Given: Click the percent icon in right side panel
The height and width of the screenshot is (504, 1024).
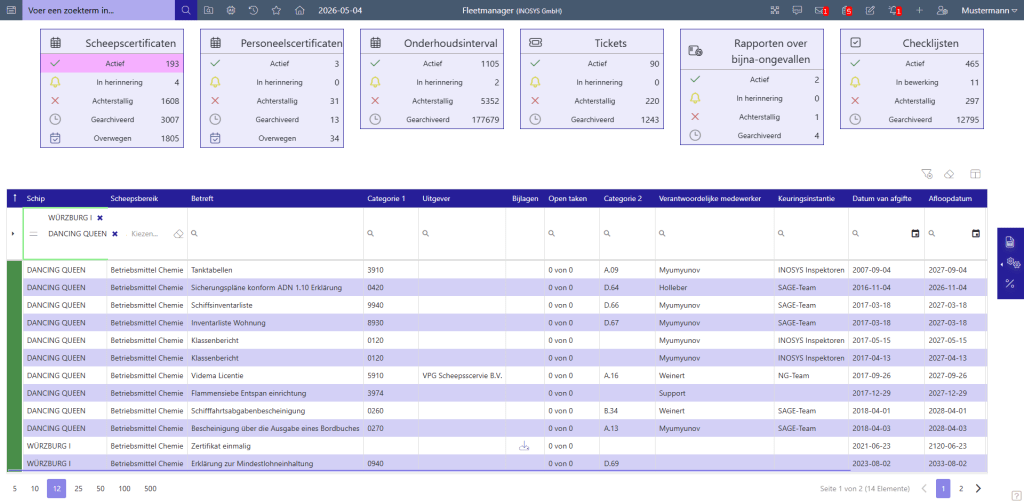Looking at the screenshot, I should point(1010,283).
